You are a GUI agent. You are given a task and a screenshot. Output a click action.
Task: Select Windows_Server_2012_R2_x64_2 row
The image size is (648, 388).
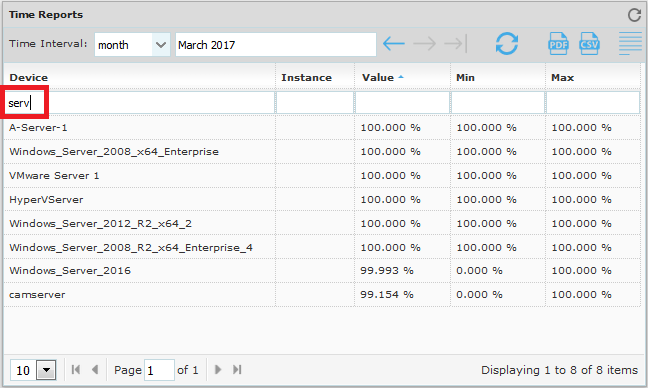click(322, 224)
